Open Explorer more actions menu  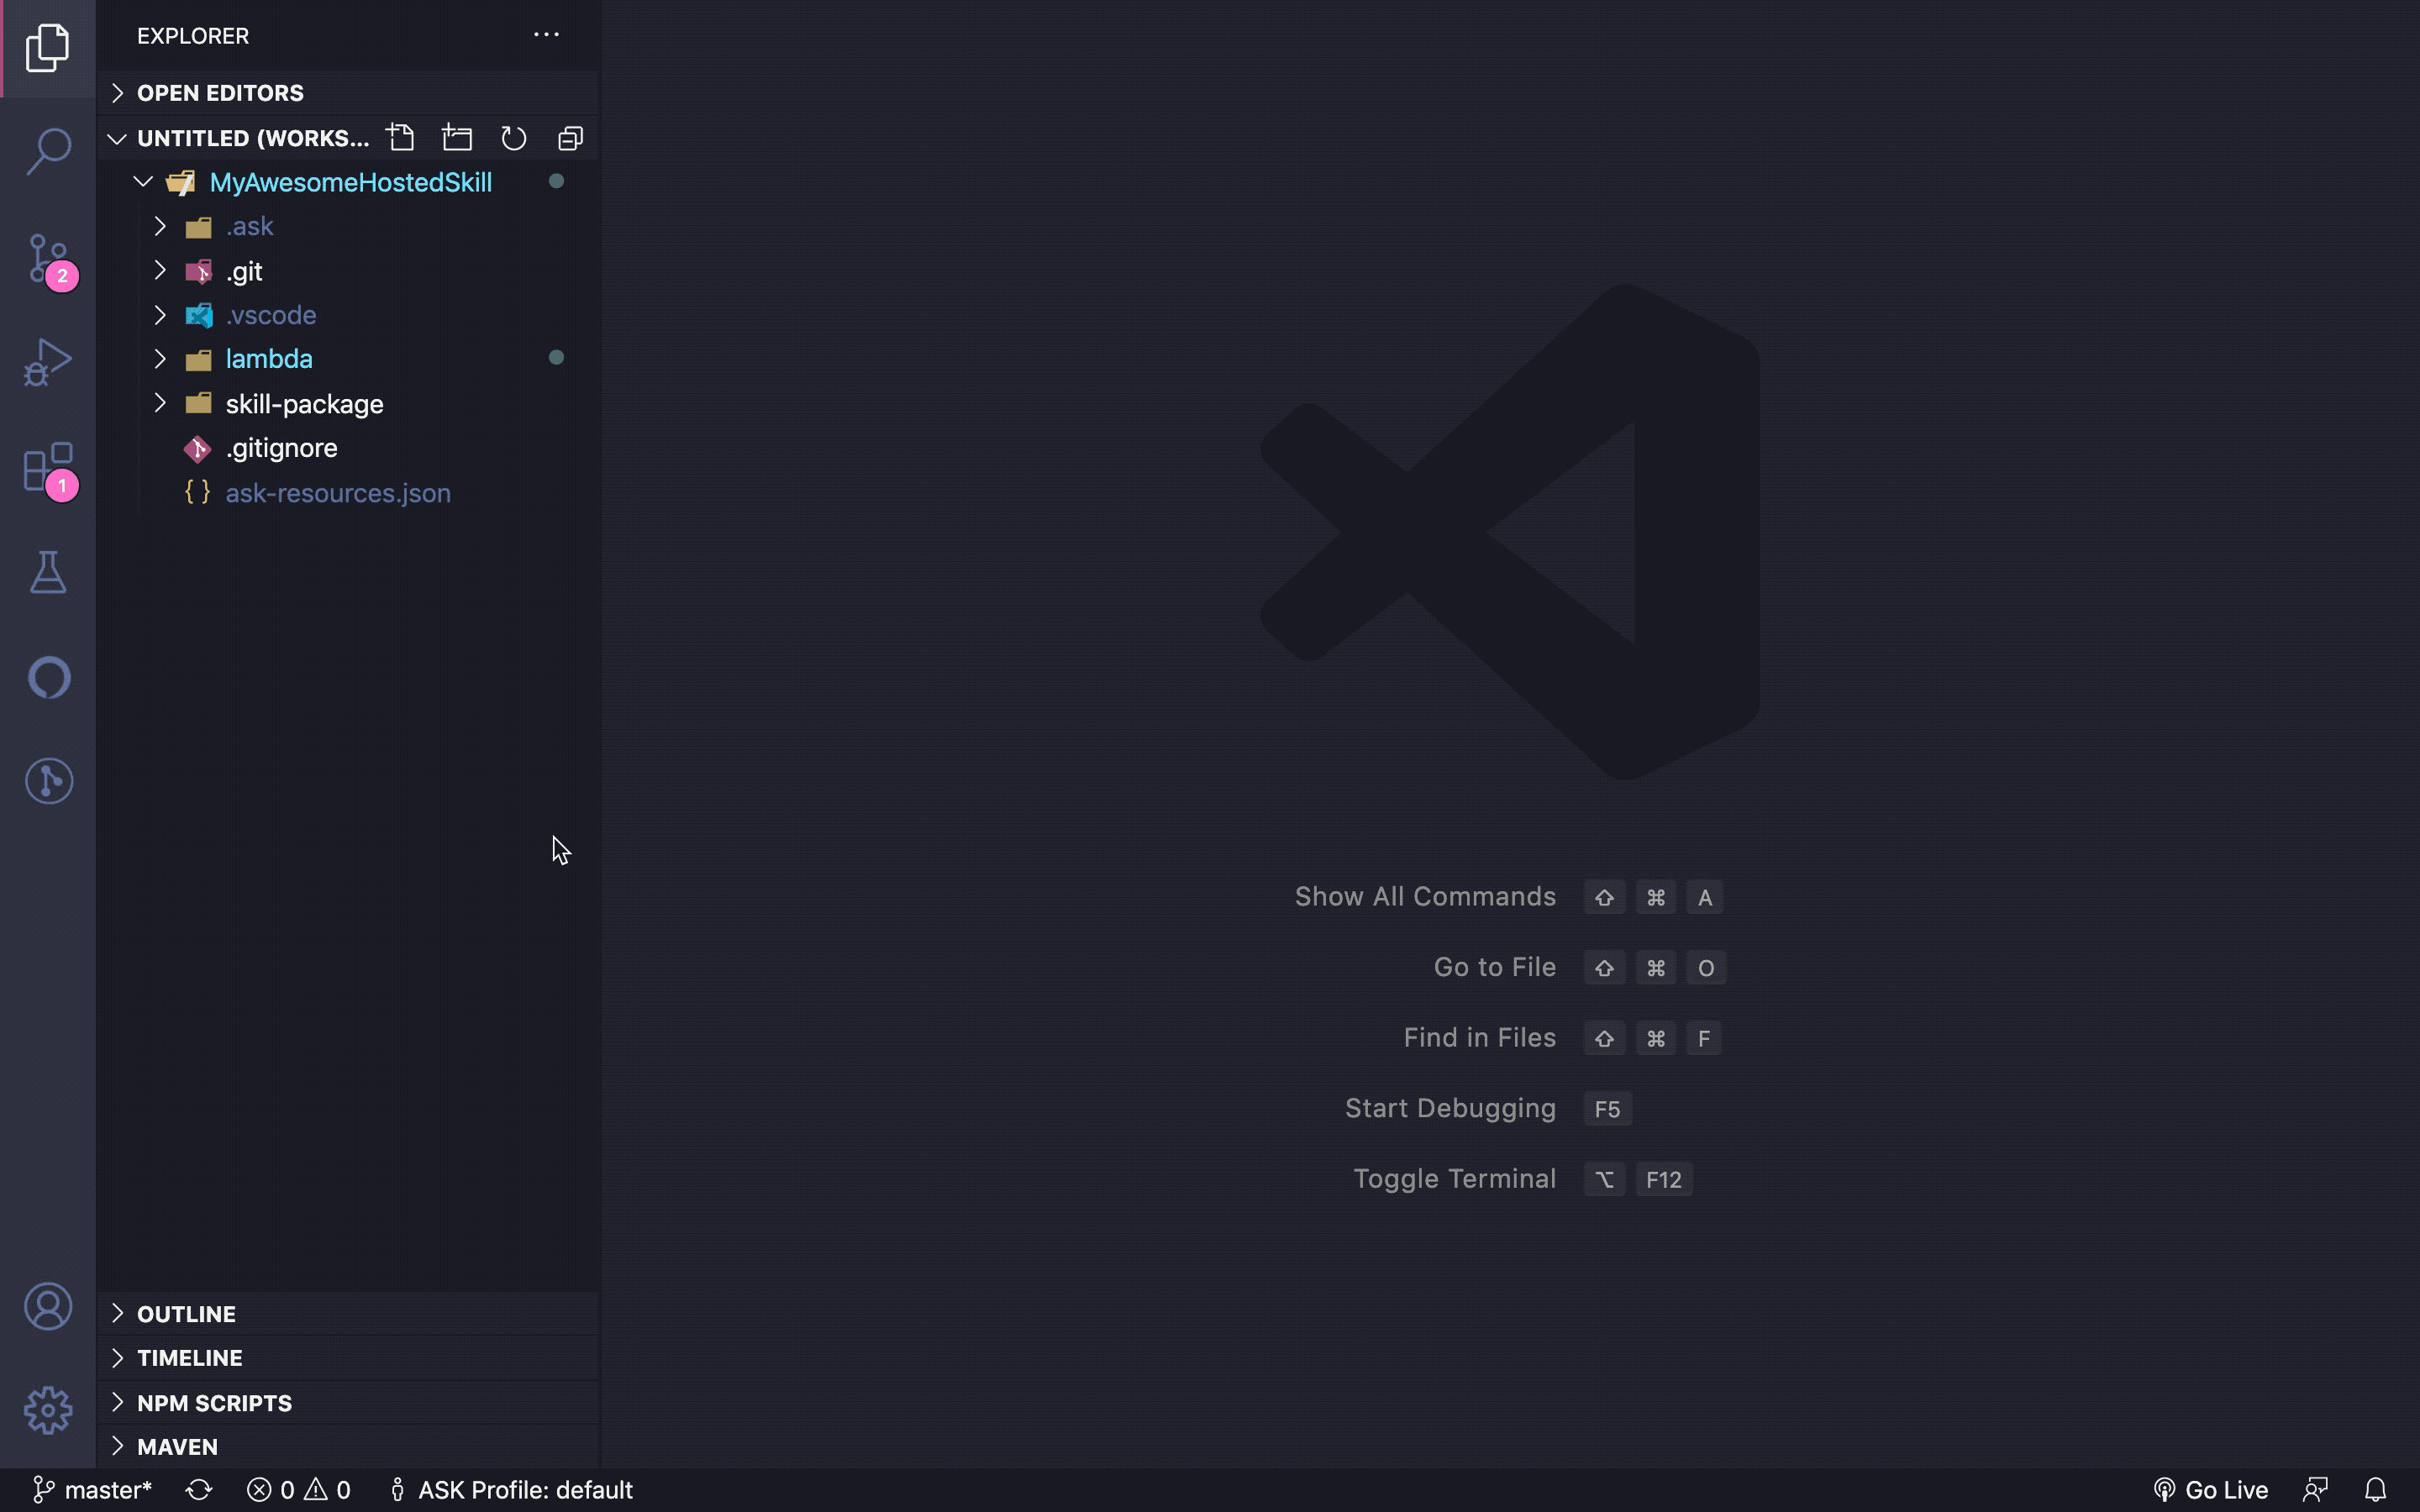pyautogui.click(x=546, y=35)
